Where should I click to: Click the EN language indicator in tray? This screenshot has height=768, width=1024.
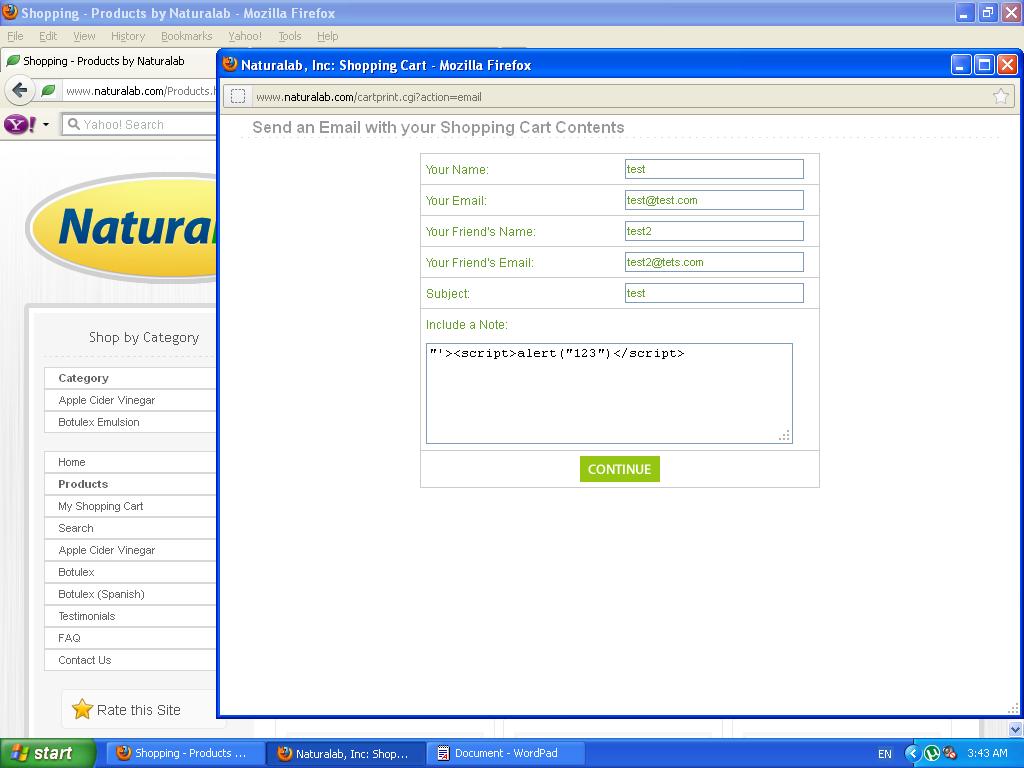click(885, 754)
